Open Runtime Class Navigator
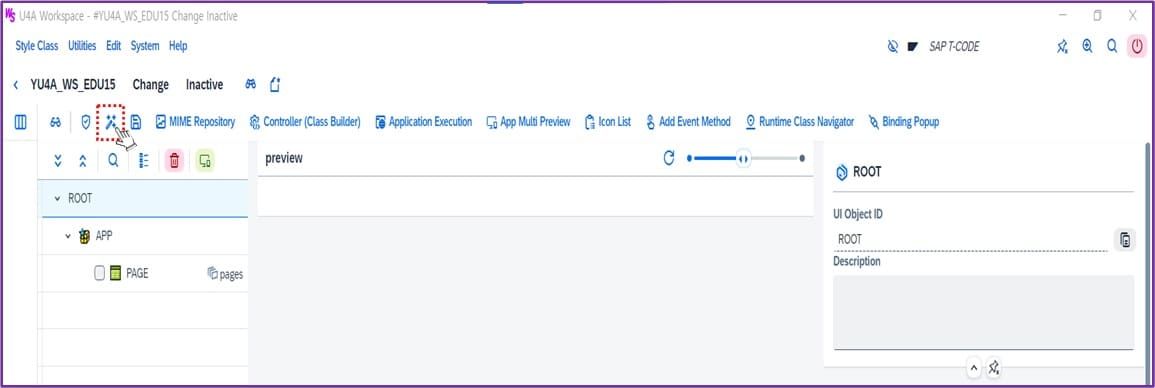This screenshot has width=1155, height=388. click(799, 122)
